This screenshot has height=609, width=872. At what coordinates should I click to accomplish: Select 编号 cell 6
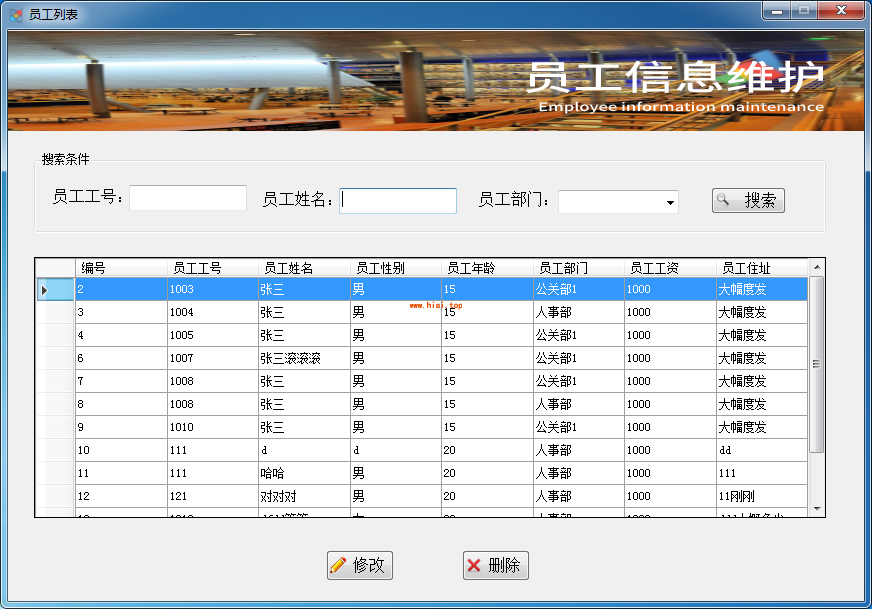[x=121, y=358]
